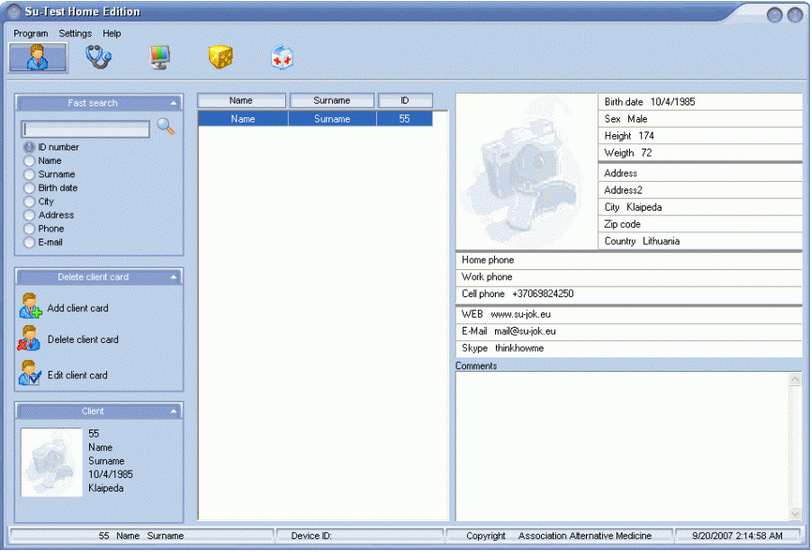
Task: Collapse the Fast search panel
Action: tap(173, 103)
